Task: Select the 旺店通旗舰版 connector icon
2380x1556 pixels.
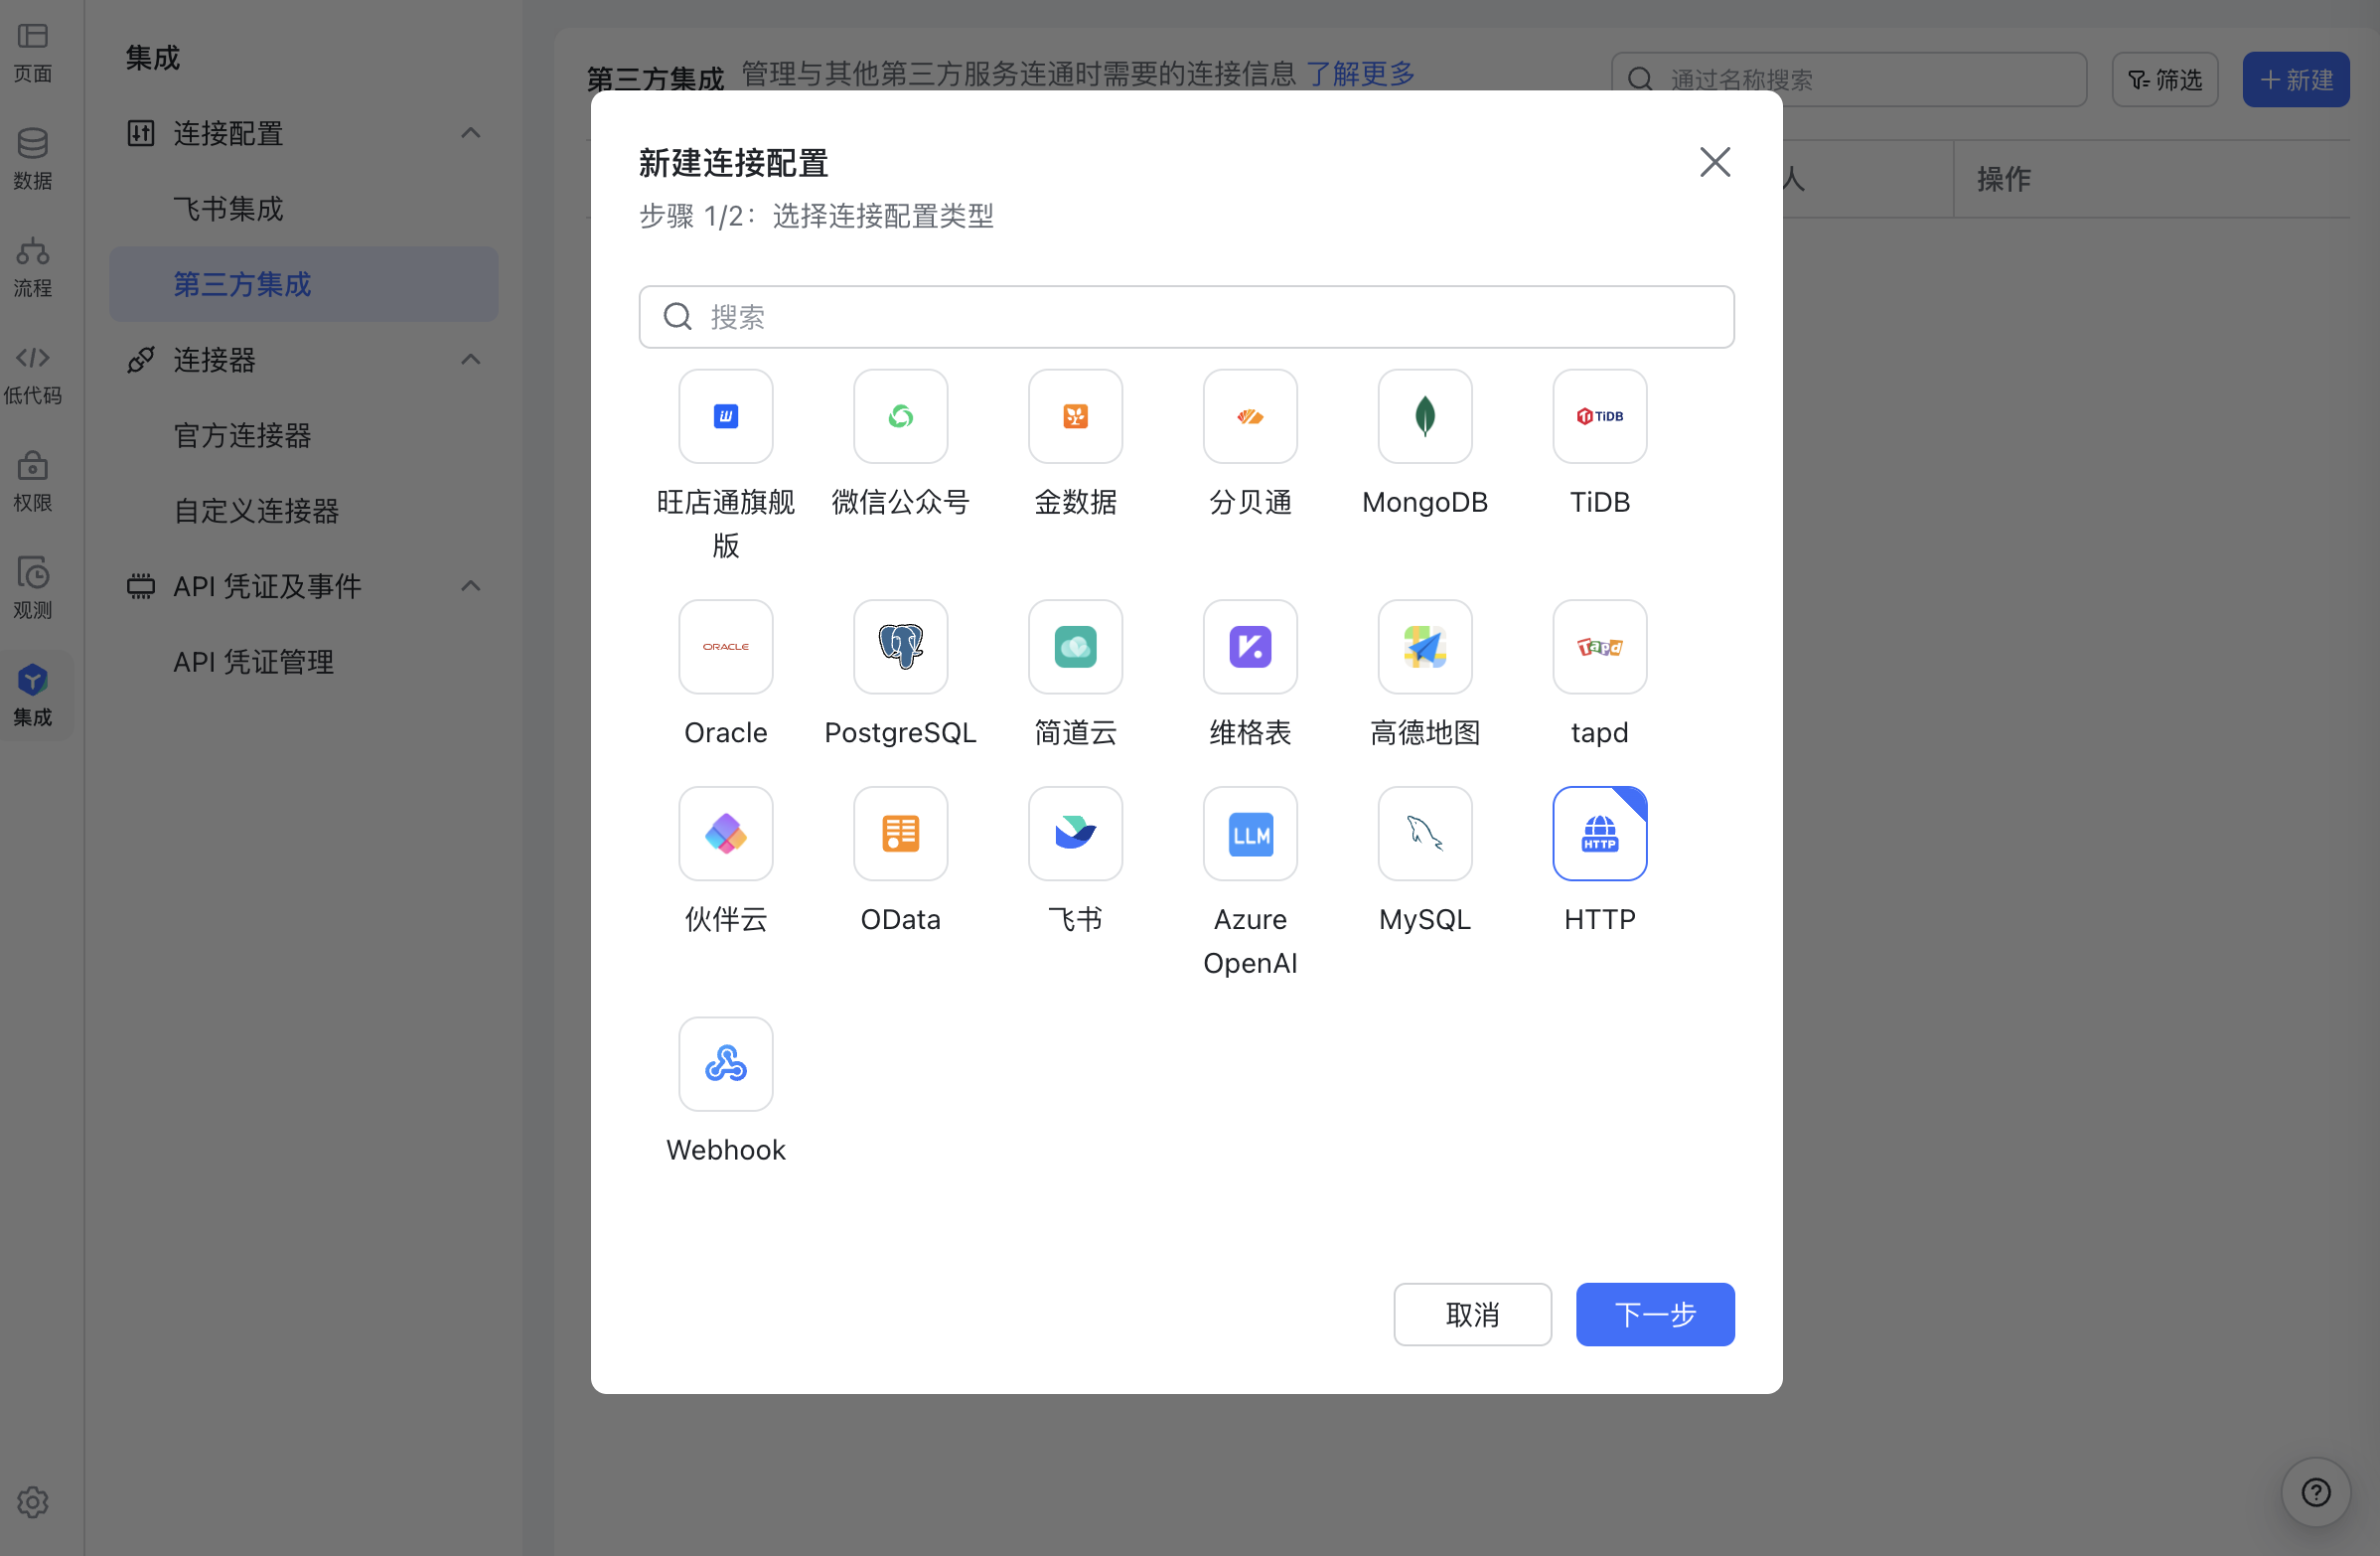Action: 725,416
